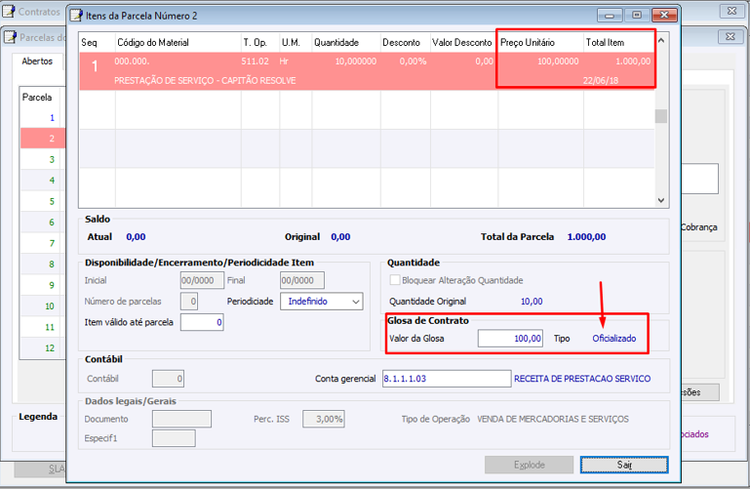Viewport: 750px width, 489px height.
Task: Select parcela 11 in Parcelas window list
Action: pyautogui.click(x=42, y=327)
